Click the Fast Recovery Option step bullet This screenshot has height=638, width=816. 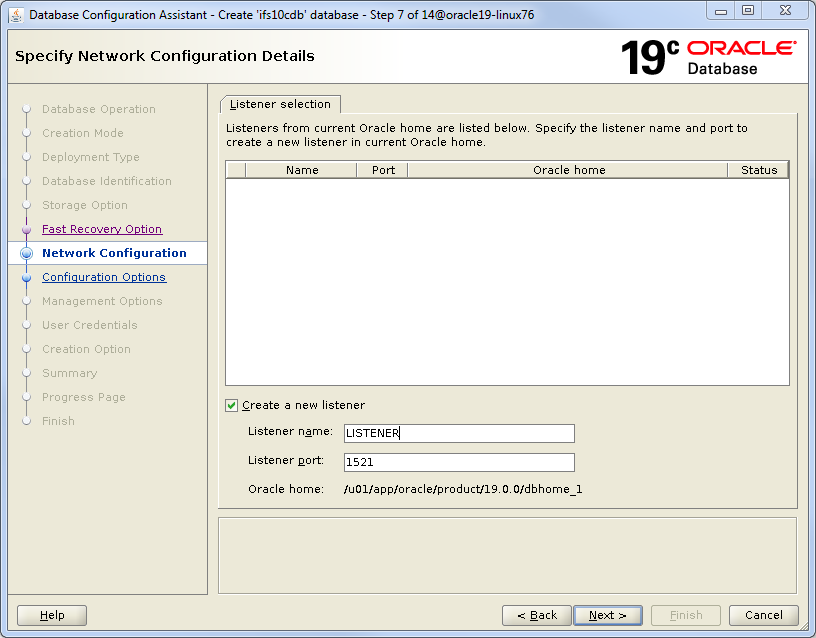[x=27, y=230]
